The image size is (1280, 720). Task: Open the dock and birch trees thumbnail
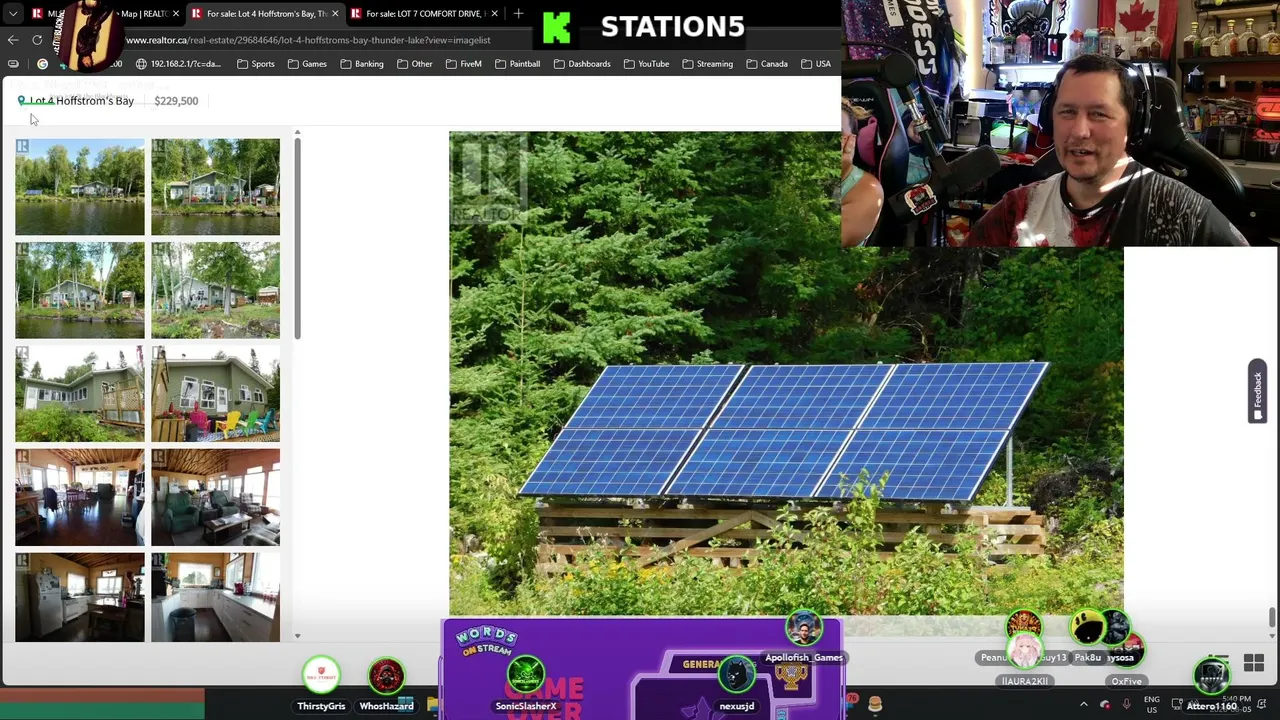(x=80, y=290)
